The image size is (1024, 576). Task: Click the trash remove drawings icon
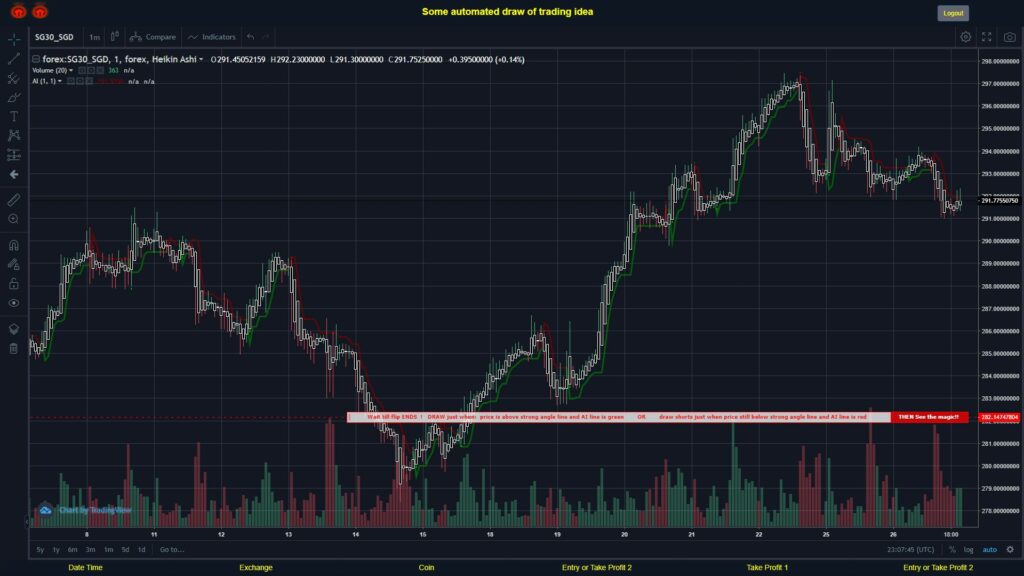(14, 349)
